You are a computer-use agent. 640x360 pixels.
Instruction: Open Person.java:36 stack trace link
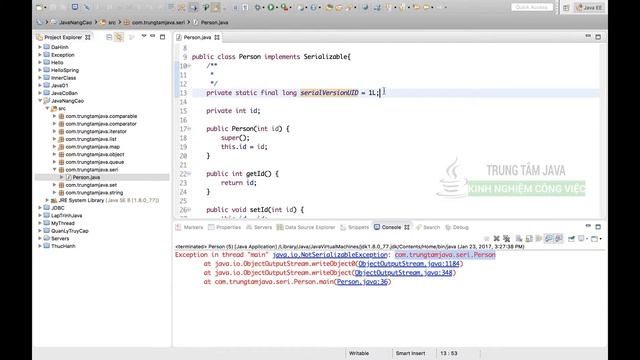pos(362,282)
